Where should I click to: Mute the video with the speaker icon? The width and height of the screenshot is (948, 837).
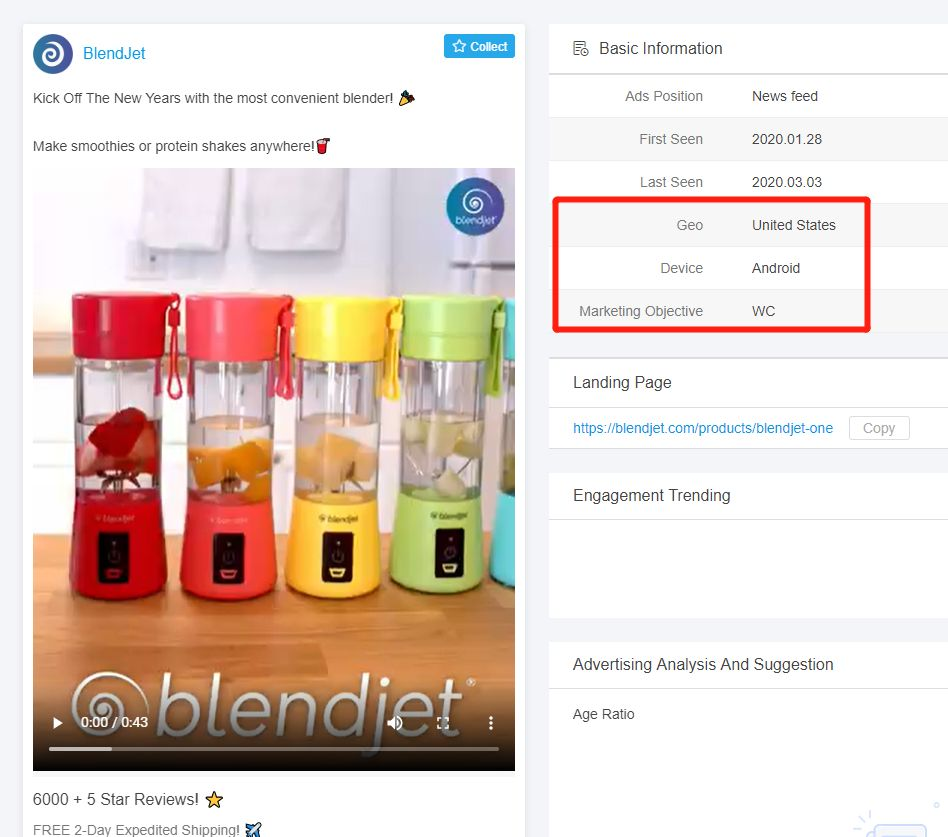tap(395, 723)
